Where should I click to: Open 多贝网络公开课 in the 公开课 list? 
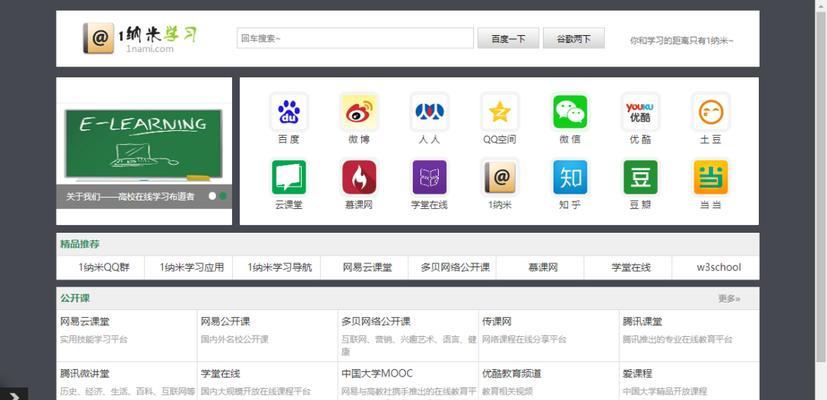pyautogui.click(x=376, y=321)
